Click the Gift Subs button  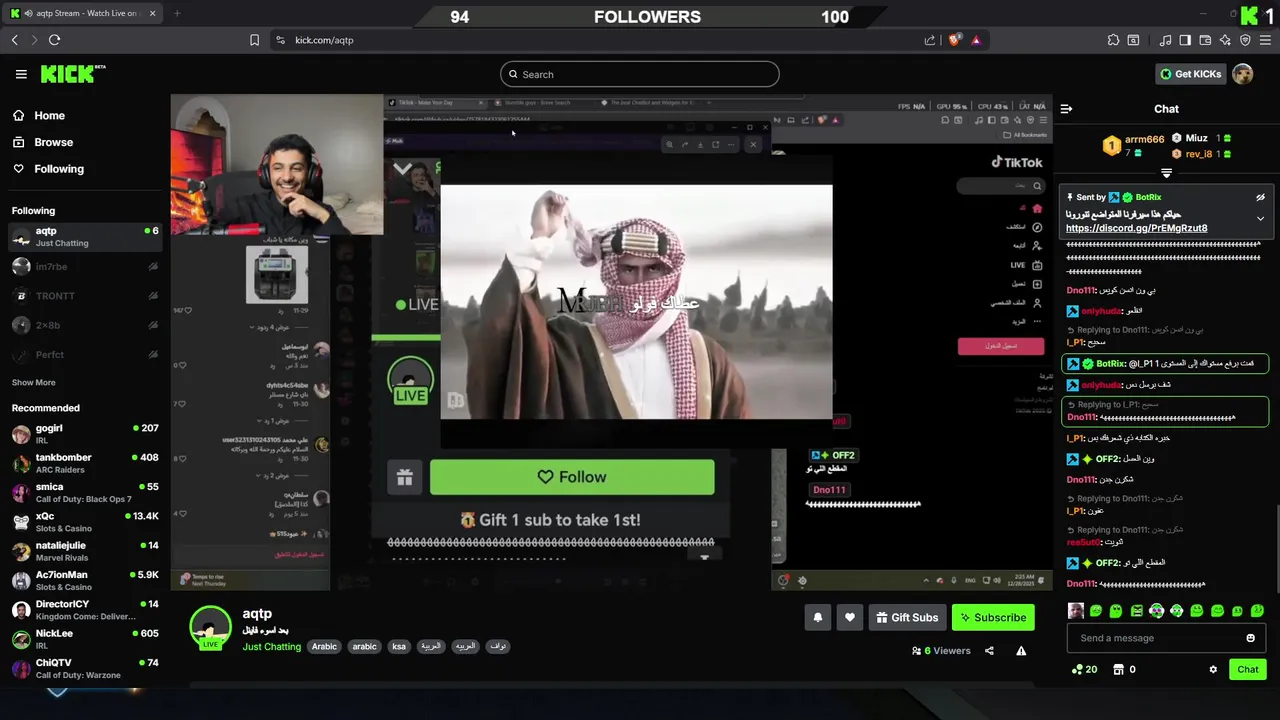907,618
